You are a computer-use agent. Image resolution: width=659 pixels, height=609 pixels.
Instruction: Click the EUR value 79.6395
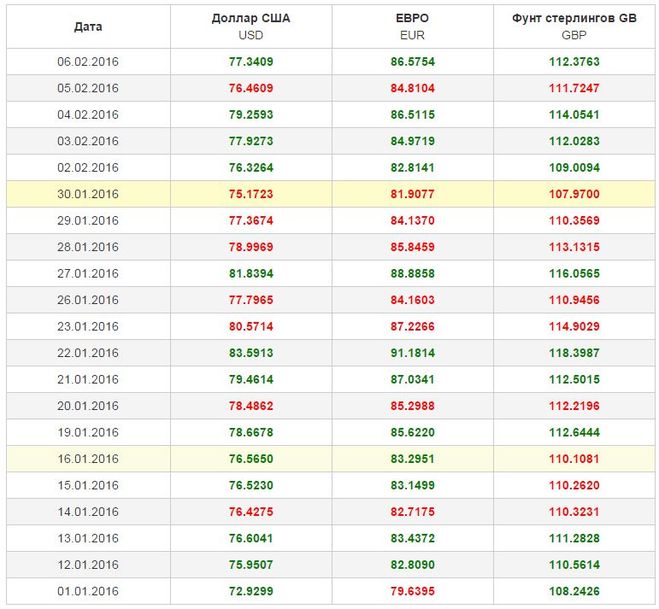[412, 592]
